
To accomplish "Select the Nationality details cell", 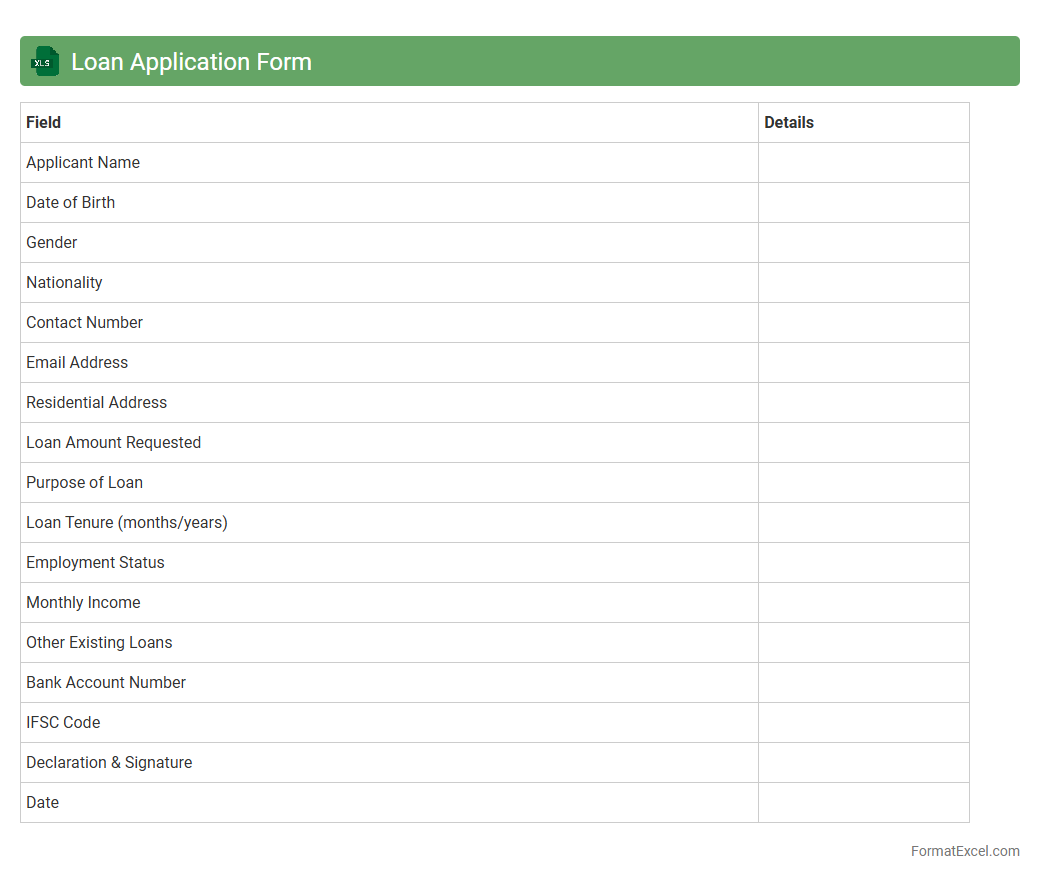I will (863, 283).
